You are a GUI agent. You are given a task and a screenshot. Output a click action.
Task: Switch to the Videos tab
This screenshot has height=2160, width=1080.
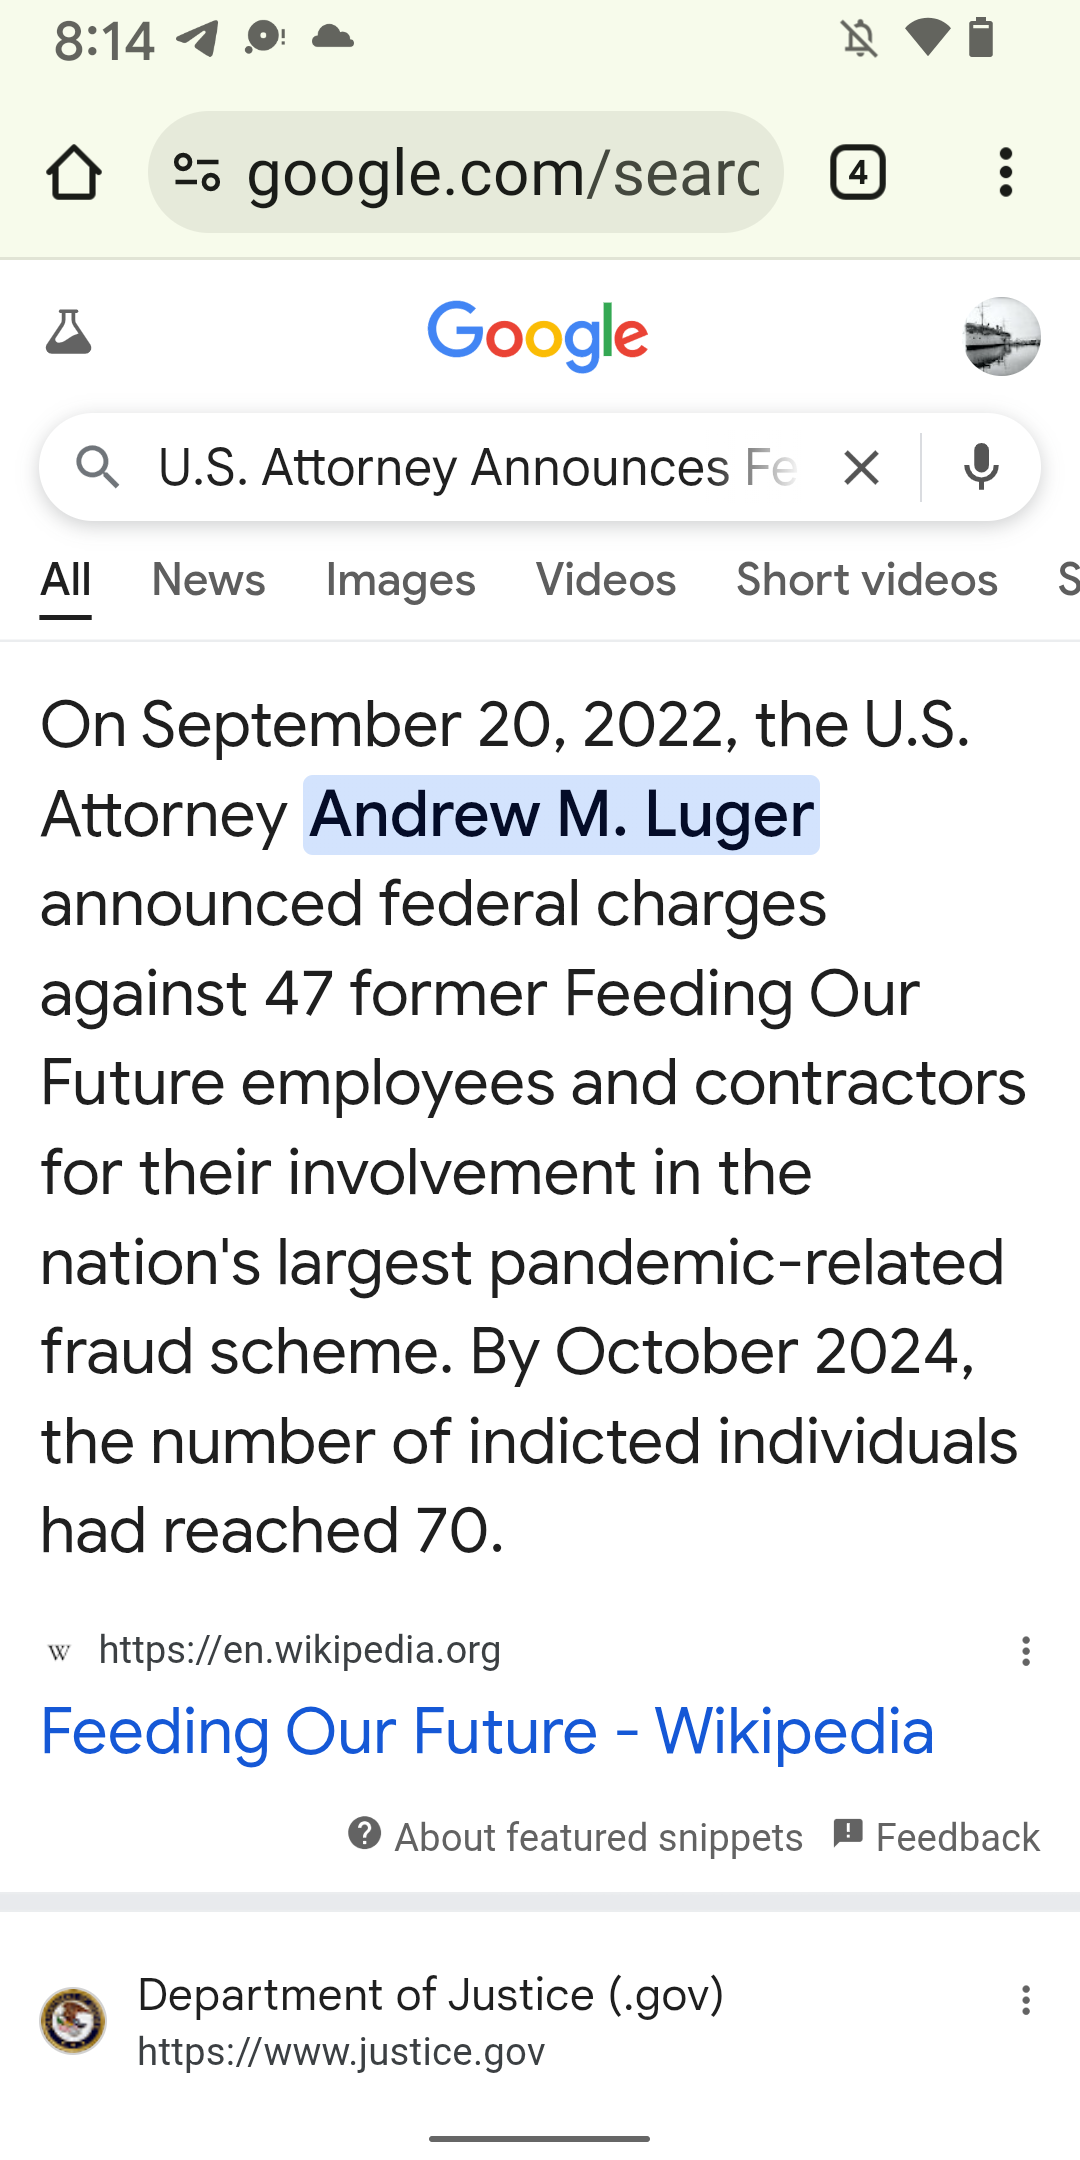(x=605, y=580)
